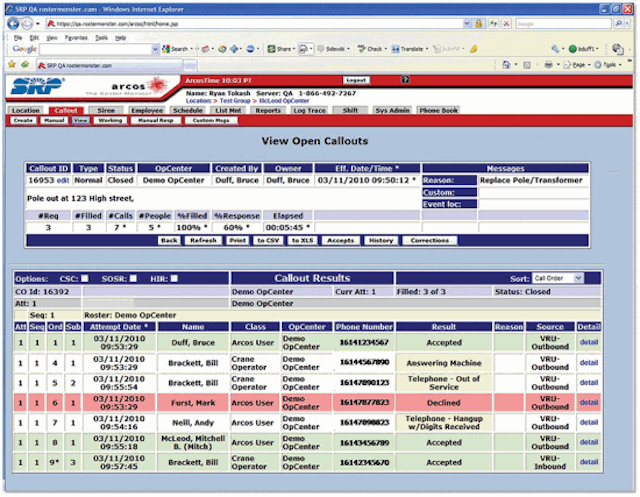Click the Custom Msgs sub-menu button
This screenshot has height=497, width=640.
pyautogui.click(x=211, y=120)
